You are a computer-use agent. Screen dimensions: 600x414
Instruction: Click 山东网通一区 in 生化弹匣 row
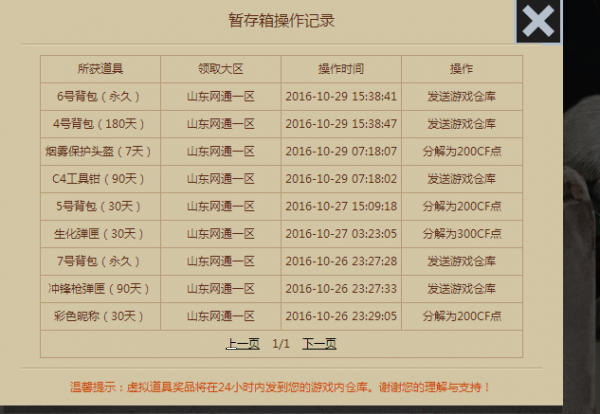tap(221, 234)
